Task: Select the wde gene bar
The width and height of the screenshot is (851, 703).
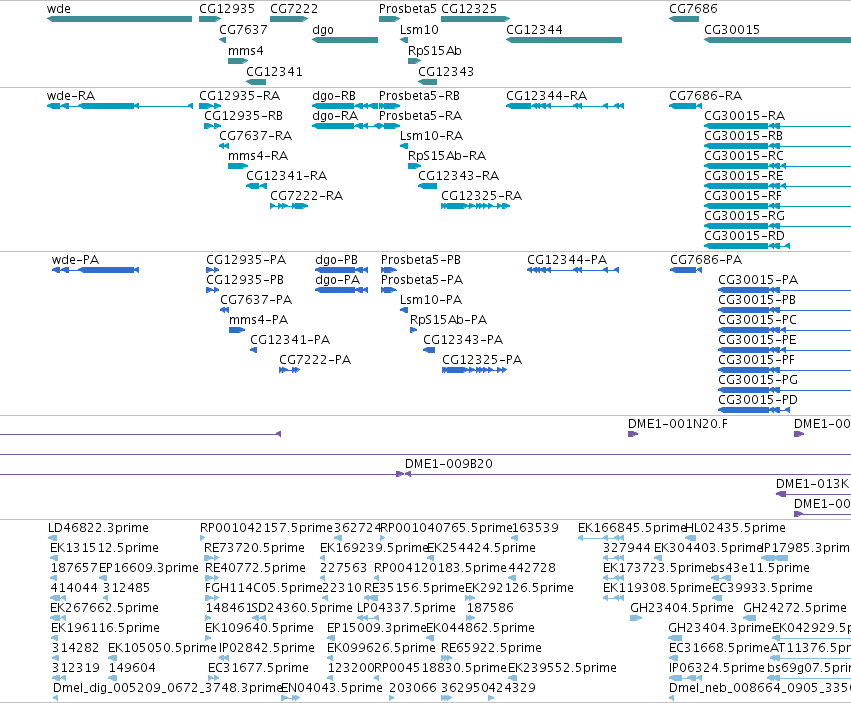Action: click(119, 19)
